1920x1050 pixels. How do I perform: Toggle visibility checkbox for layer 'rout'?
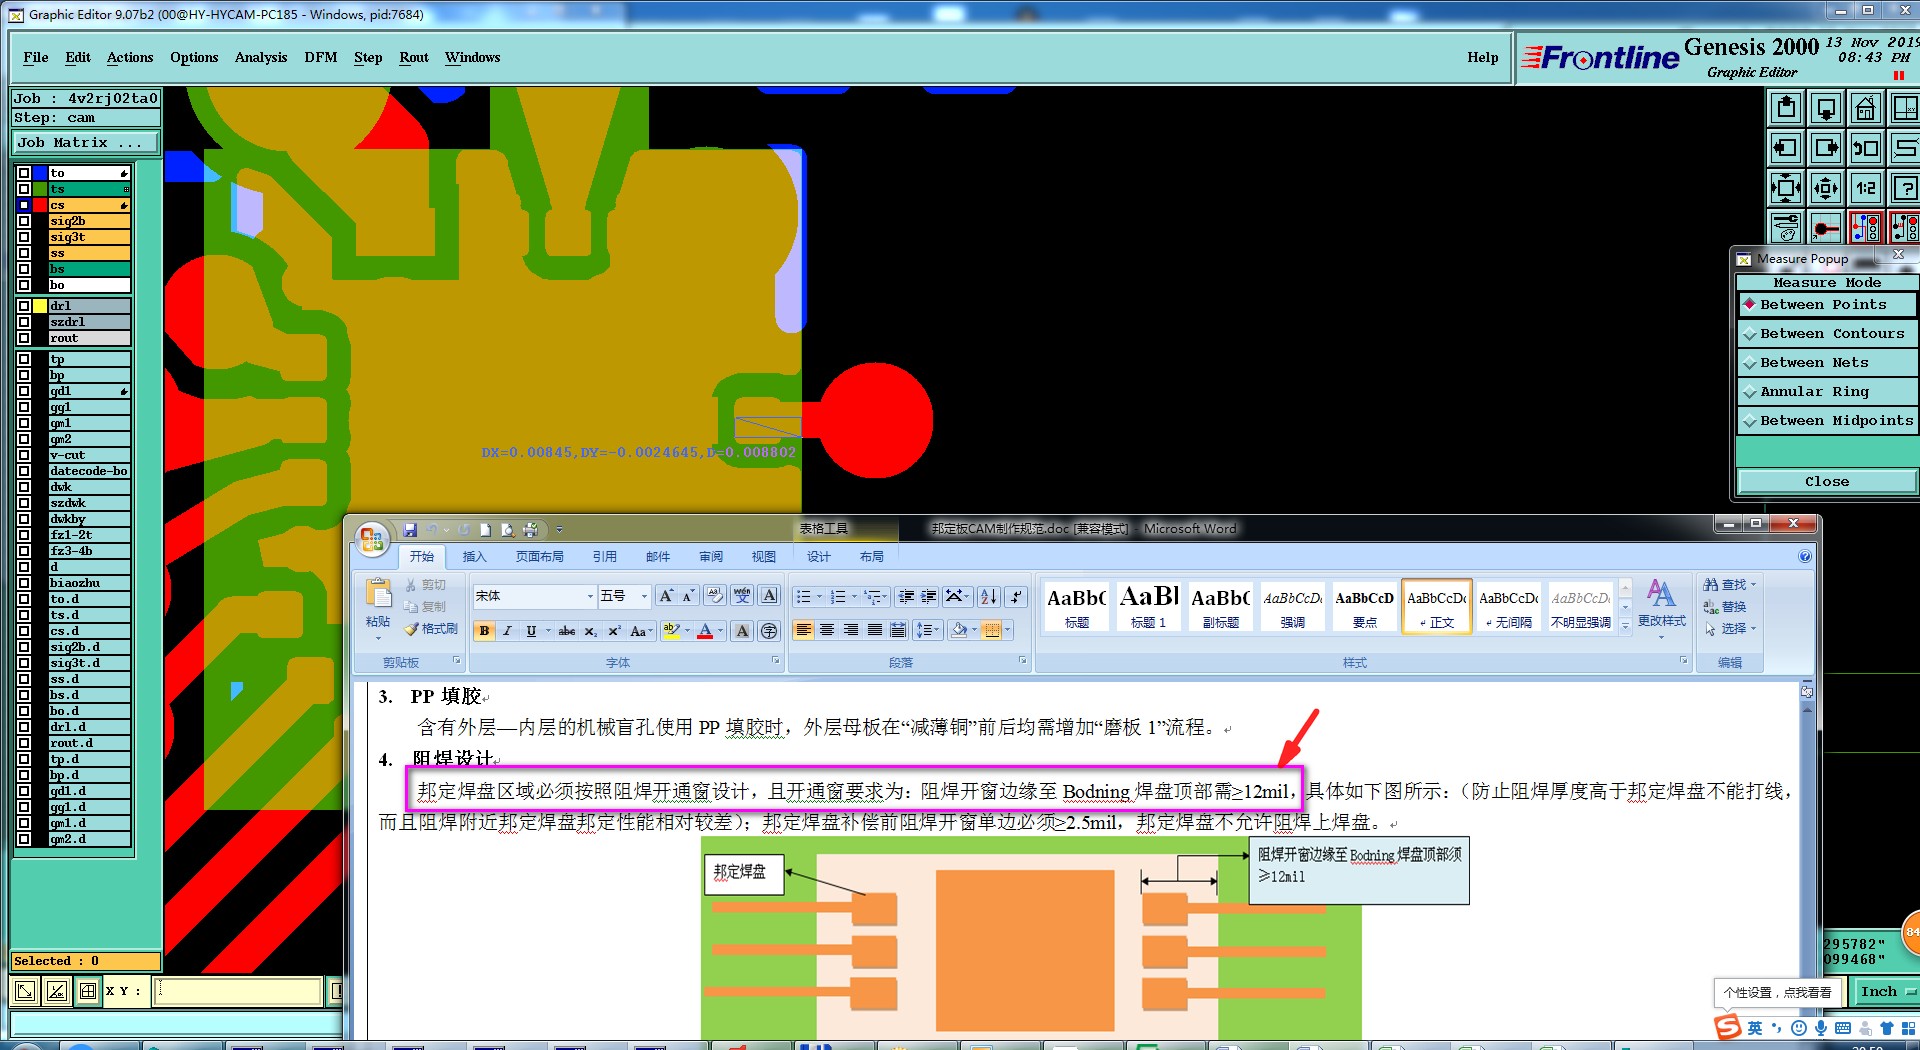tap(24, 338)
